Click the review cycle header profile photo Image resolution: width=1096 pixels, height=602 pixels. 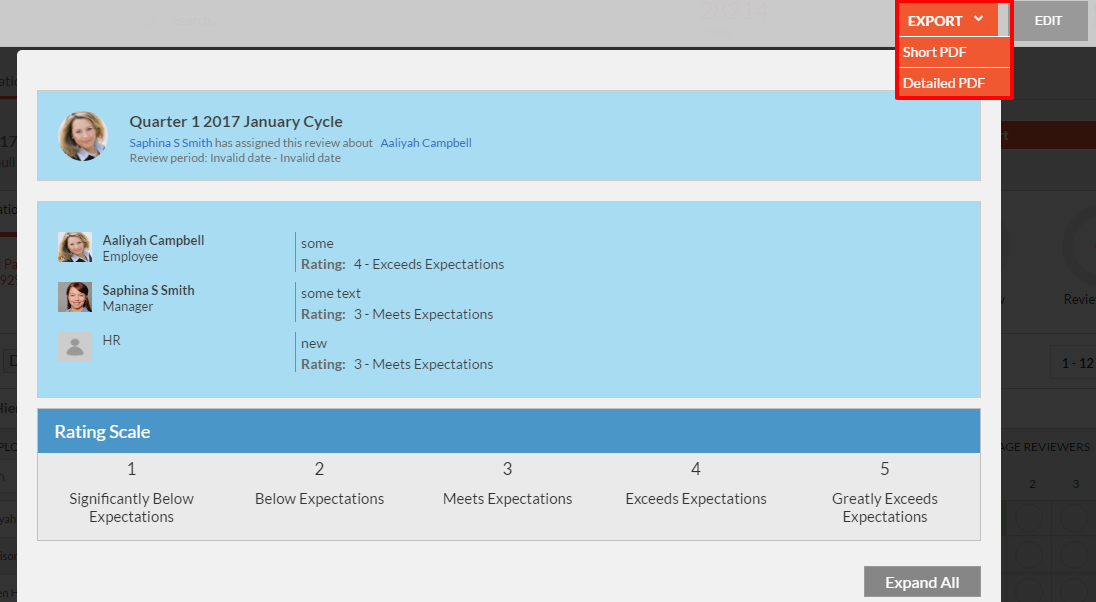(83, 136)
